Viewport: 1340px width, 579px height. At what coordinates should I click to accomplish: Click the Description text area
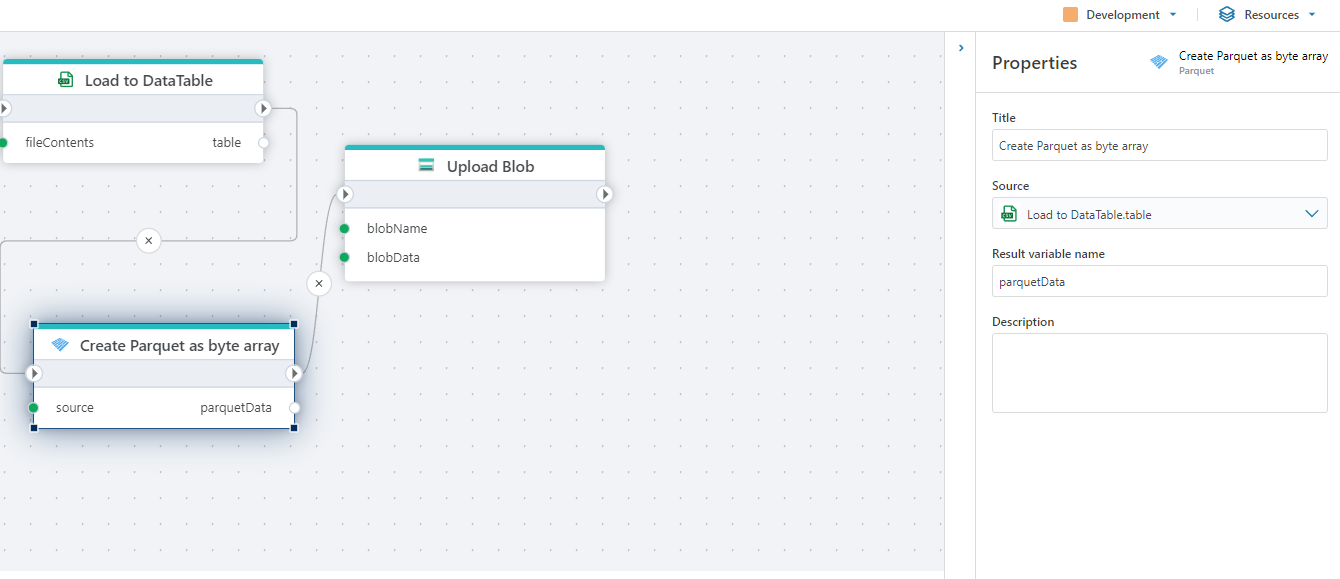click(1159, 372)
